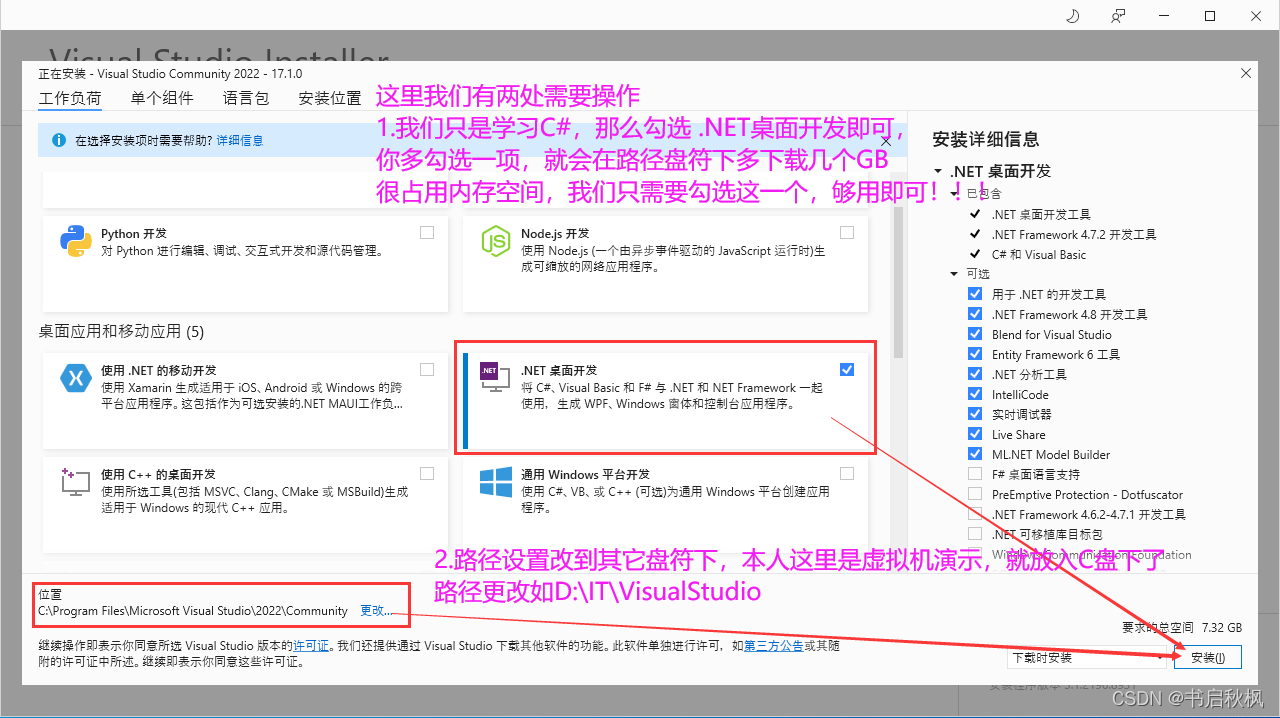Click the 安装详细信息 panel heading
The width and height of the screenshot is (1280, 718).
coord(985,139)
